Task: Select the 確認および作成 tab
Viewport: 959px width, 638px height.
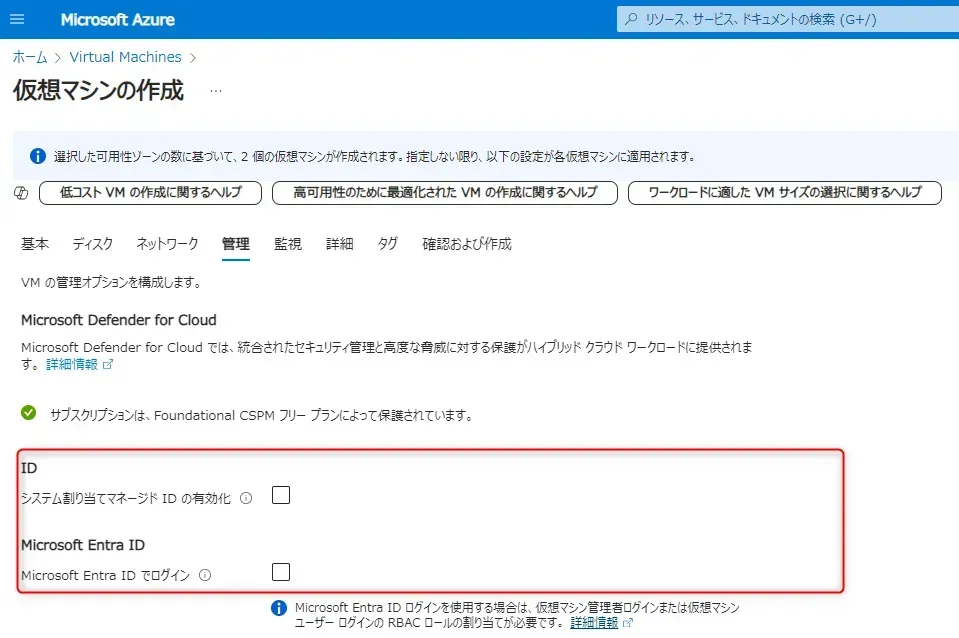Action: pyautogui.click(x=466, y=244)
